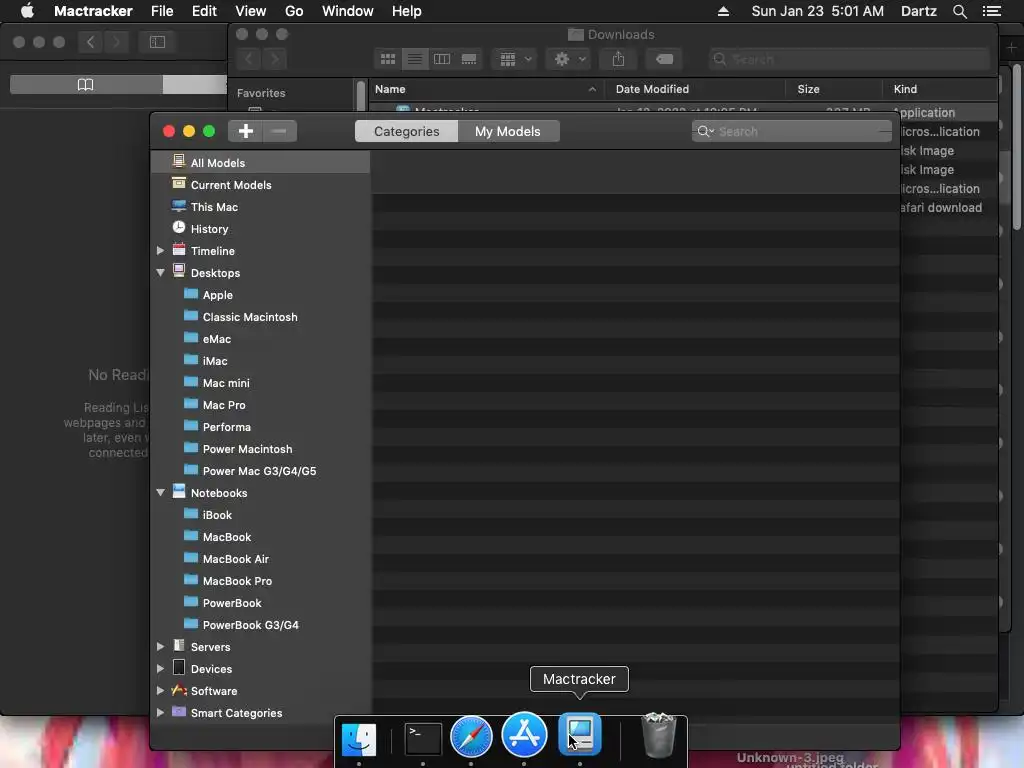The width and height of the screenshot is (1024, 768).
Task: Toggle Safari sidebar button
Action: click(157, 42)
